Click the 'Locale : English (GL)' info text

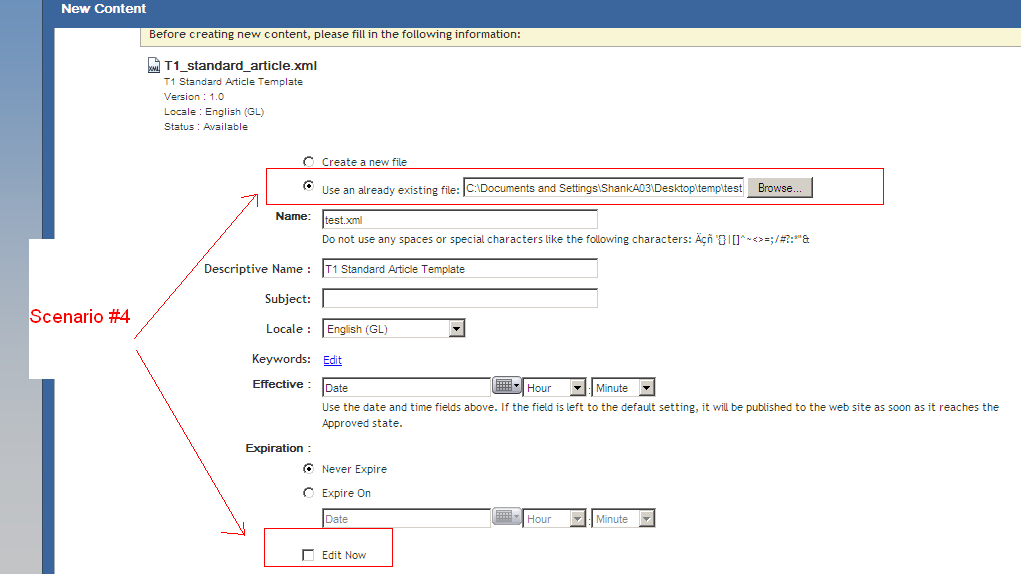click(x=214, y=111)
